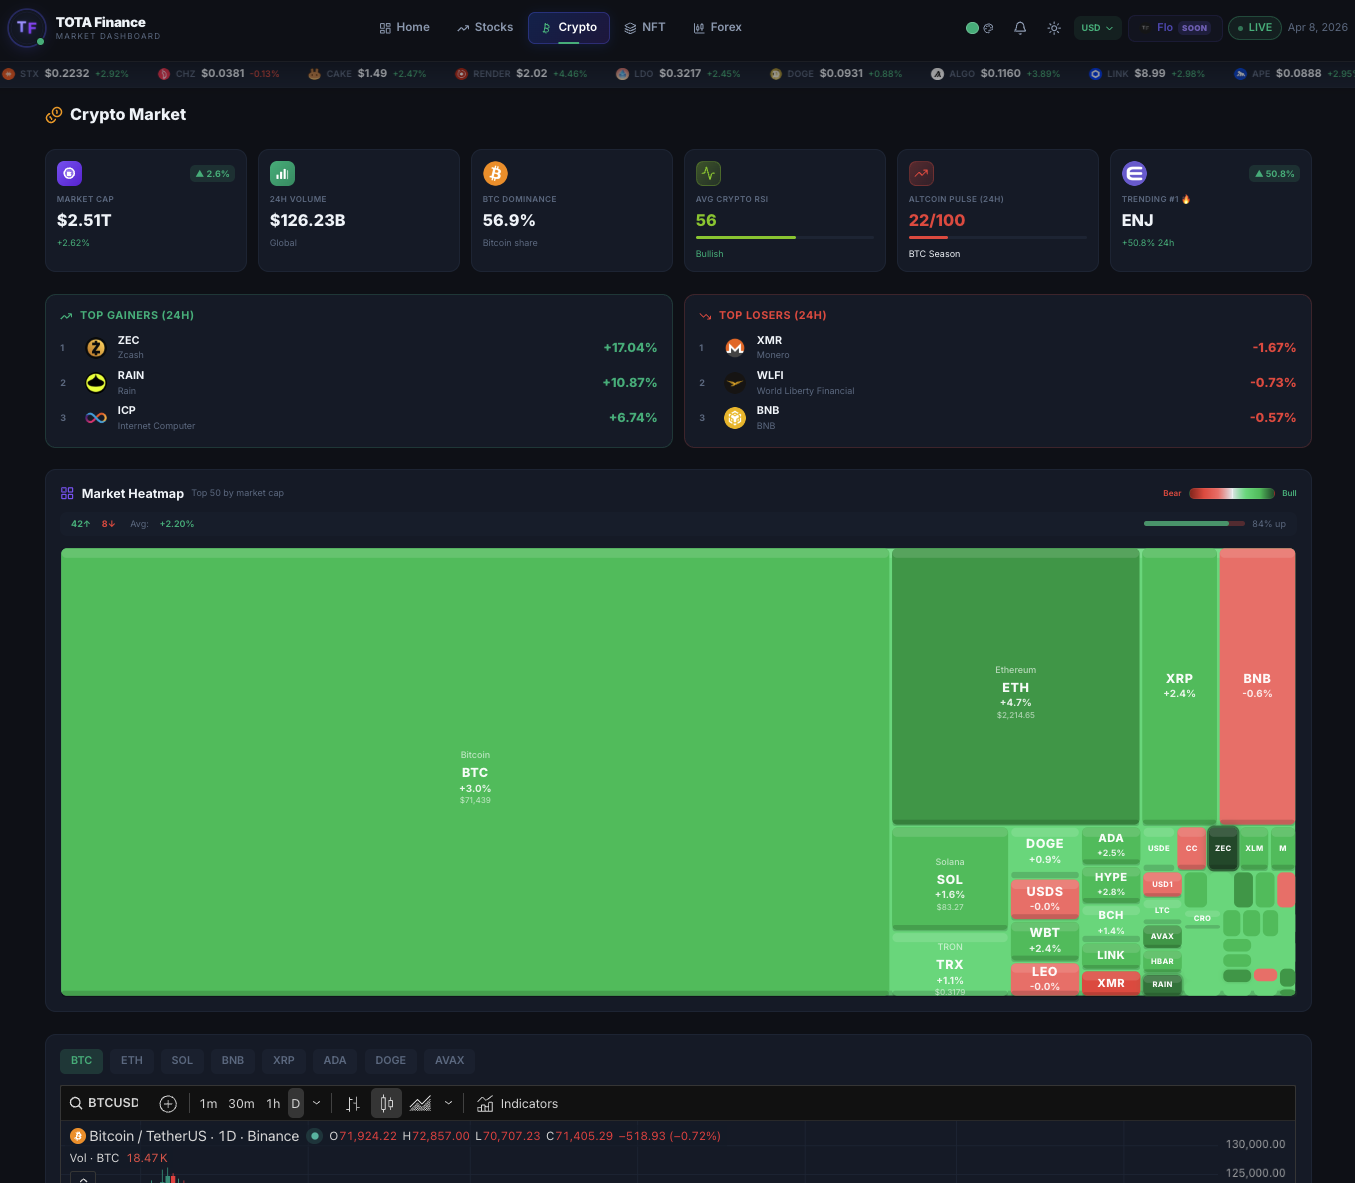Viewport: 1355px width, 1183px height.
Task: Open the BTCUSD symbol search
Action: 105,1103
